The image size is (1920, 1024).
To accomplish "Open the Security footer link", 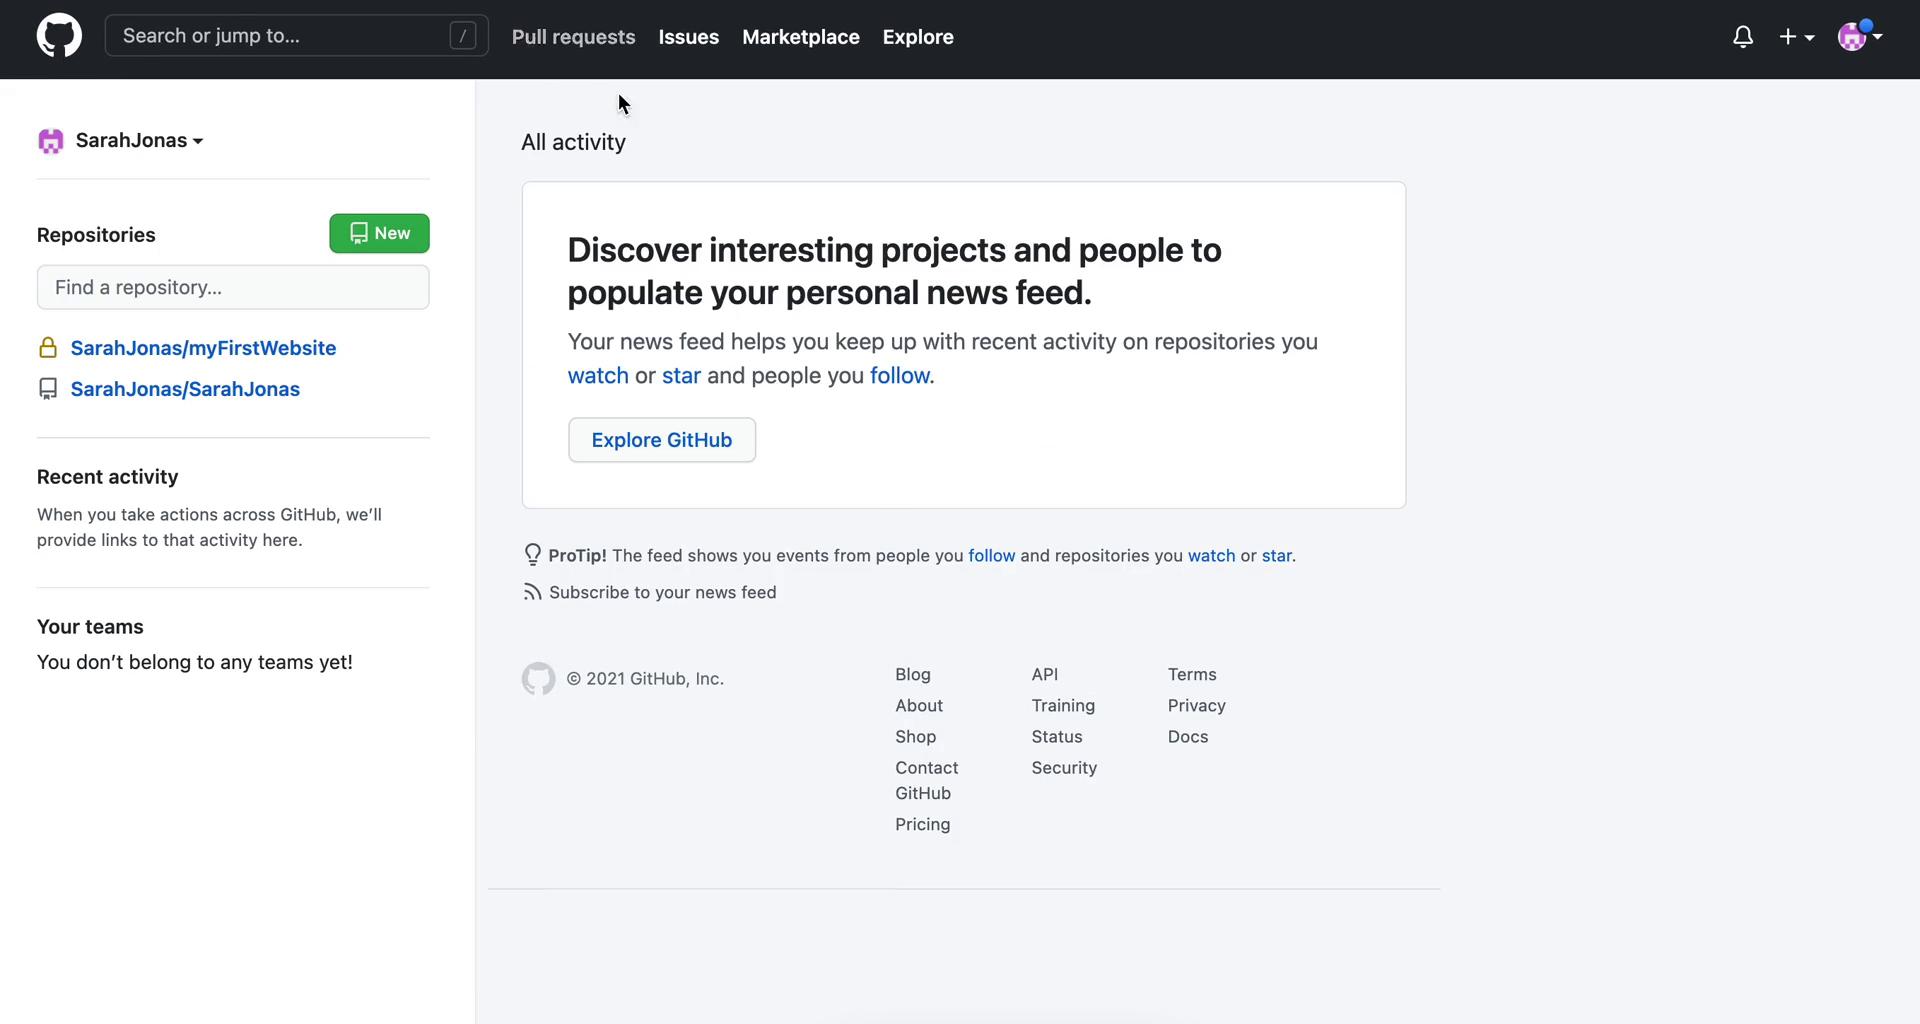I will (x=1064, y=768).
